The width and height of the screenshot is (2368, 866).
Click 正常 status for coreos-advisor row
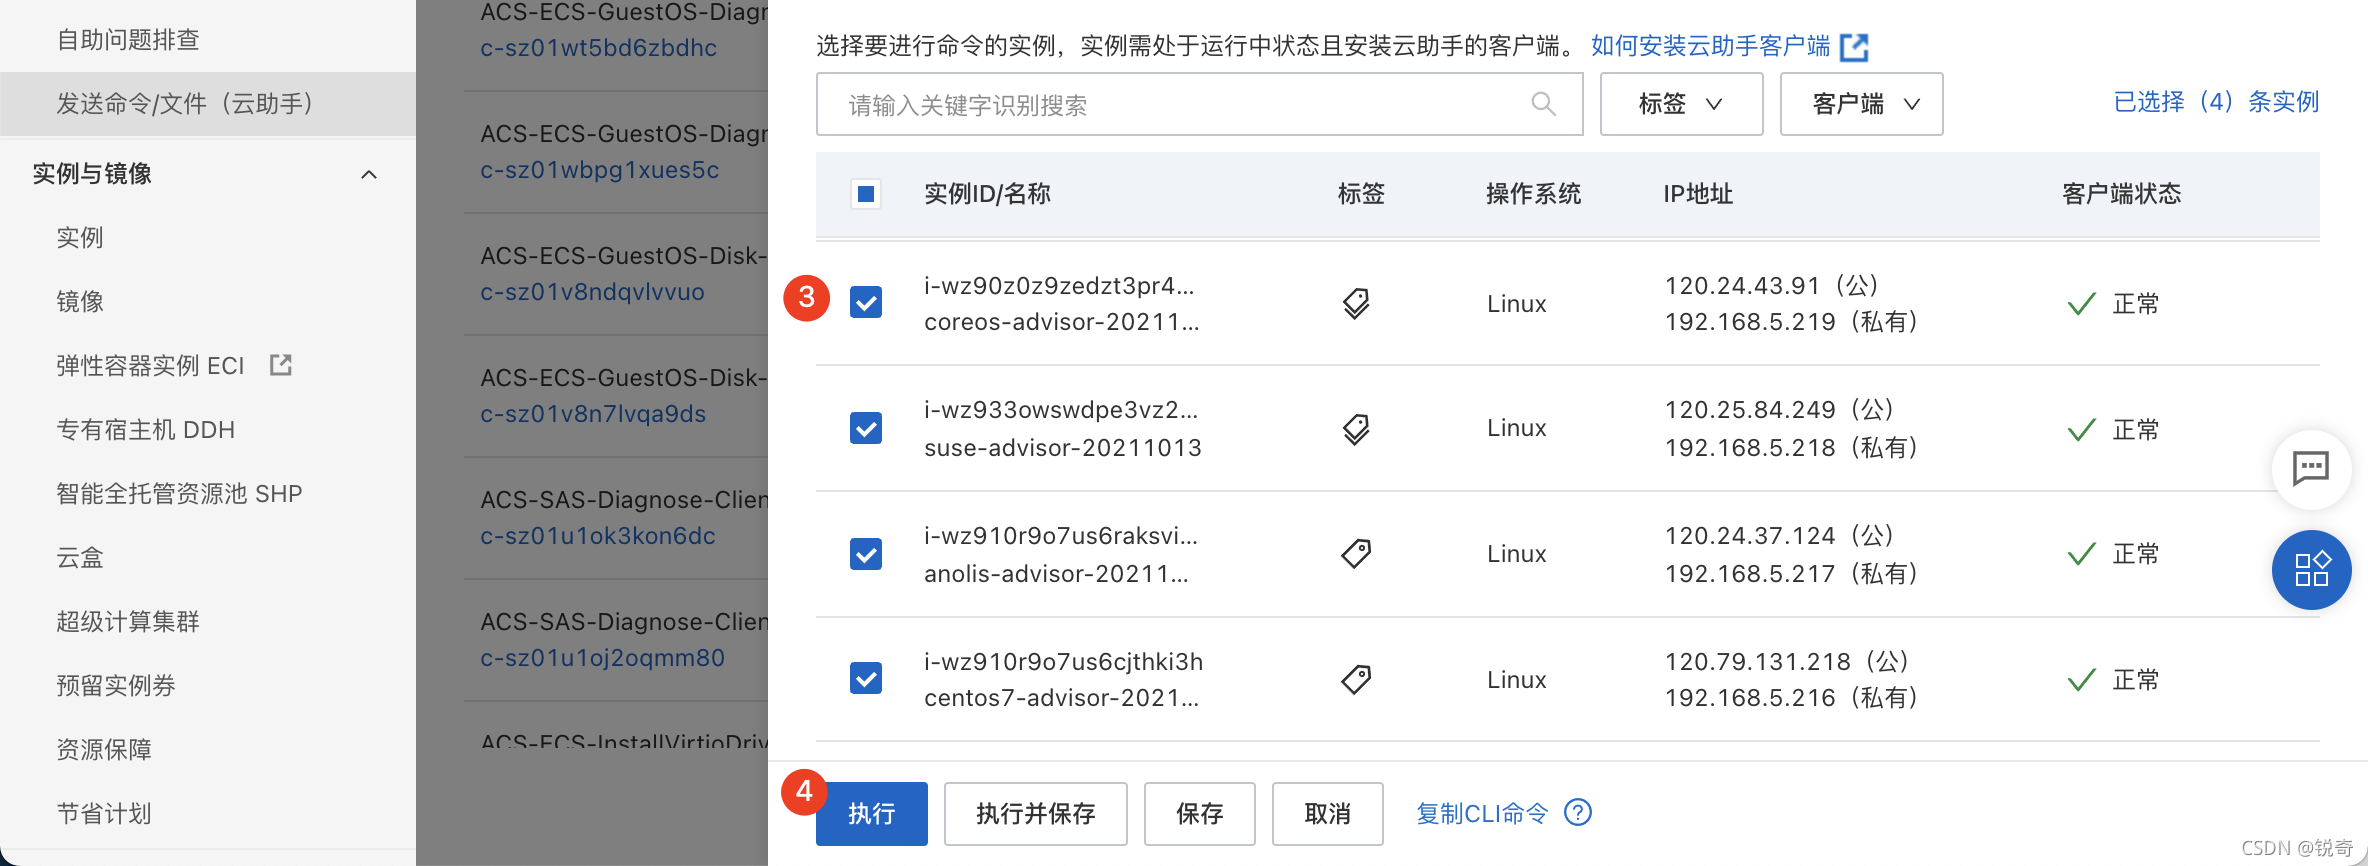point(2135,304)
